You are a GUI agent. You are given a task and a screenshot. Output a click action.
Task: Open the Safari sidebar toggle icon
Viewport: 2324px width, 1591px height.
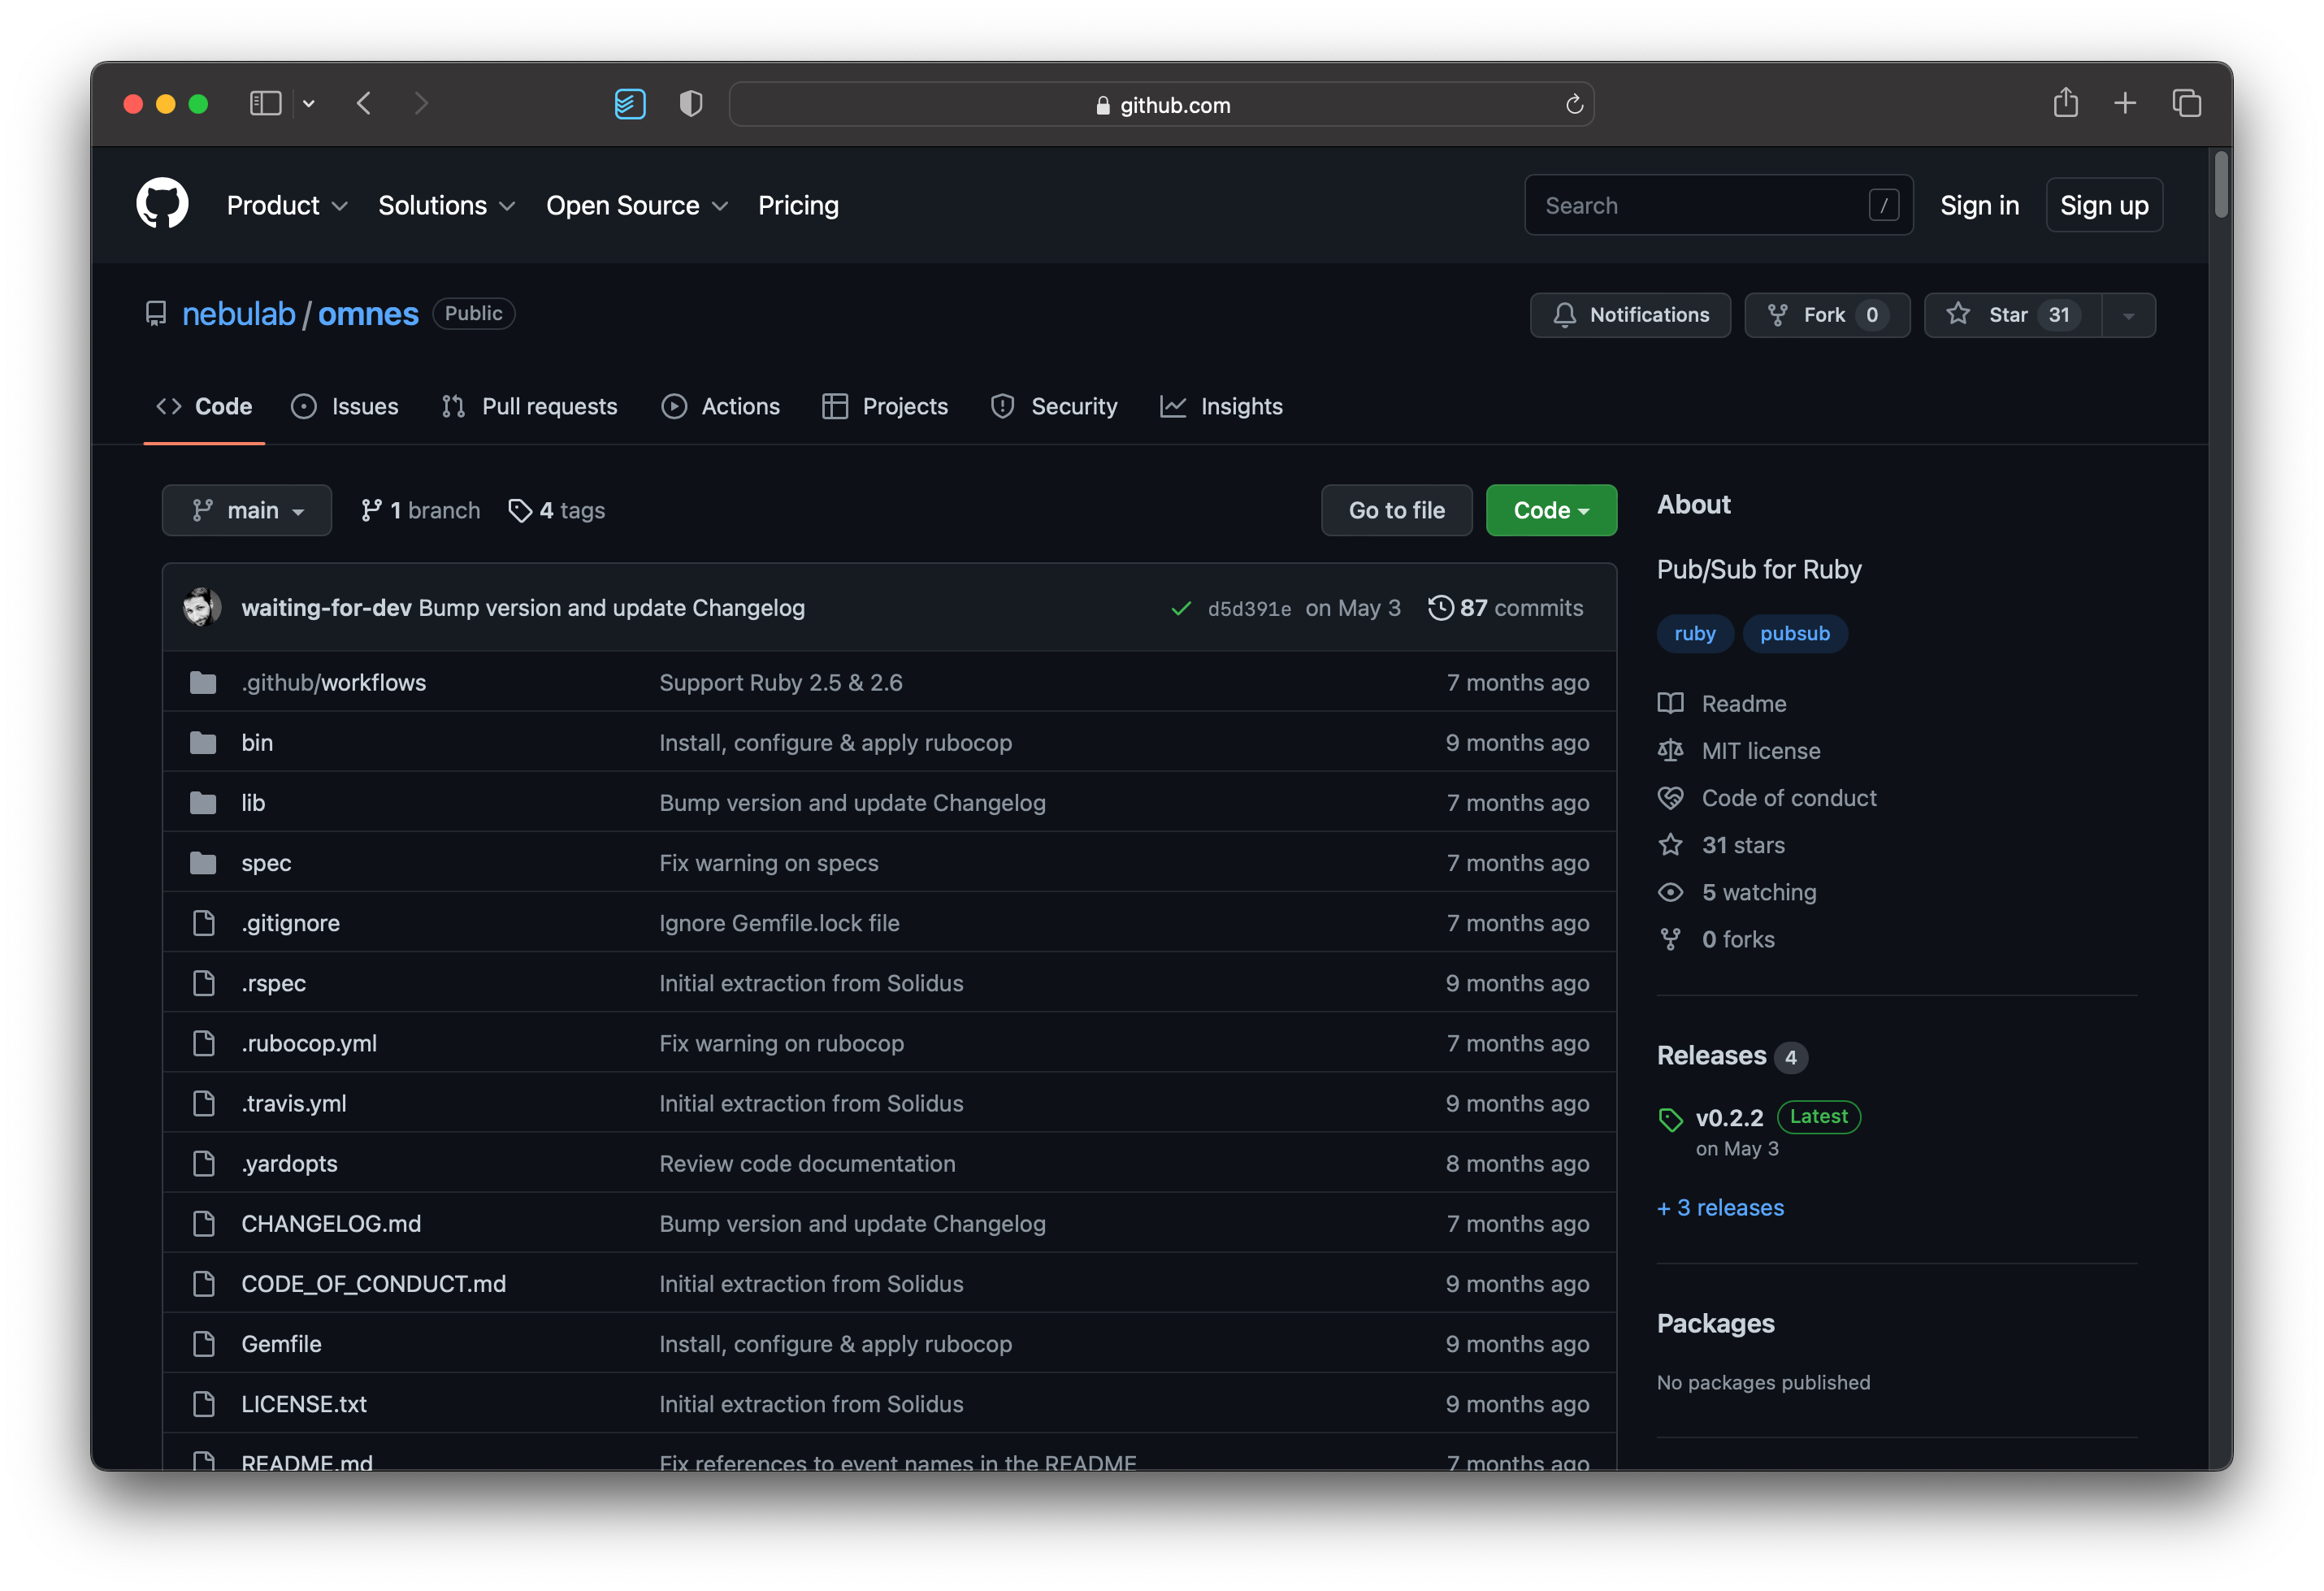coord(265,103)
